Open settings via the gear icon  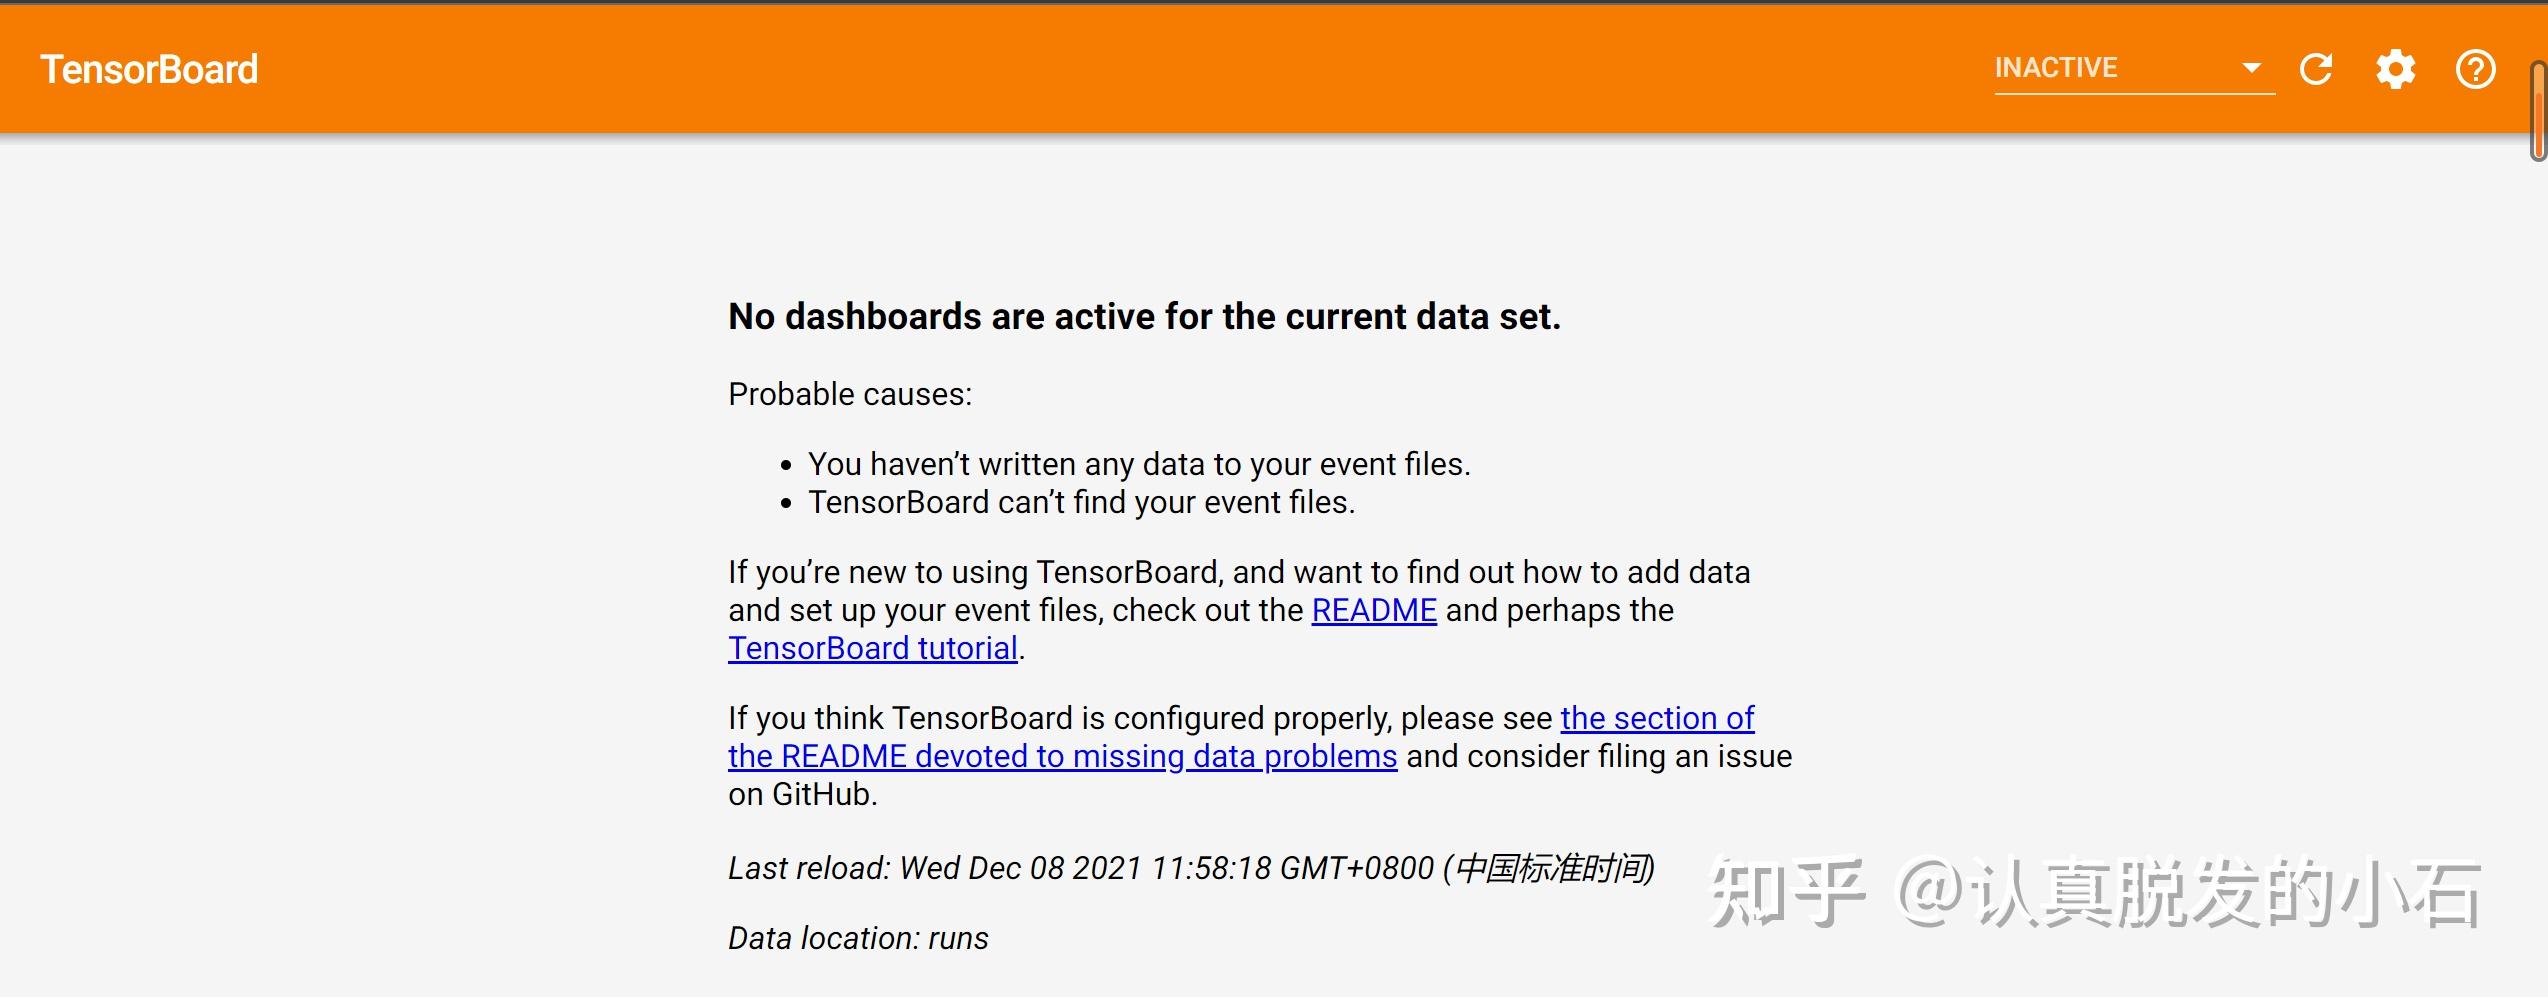point(2396,69)
